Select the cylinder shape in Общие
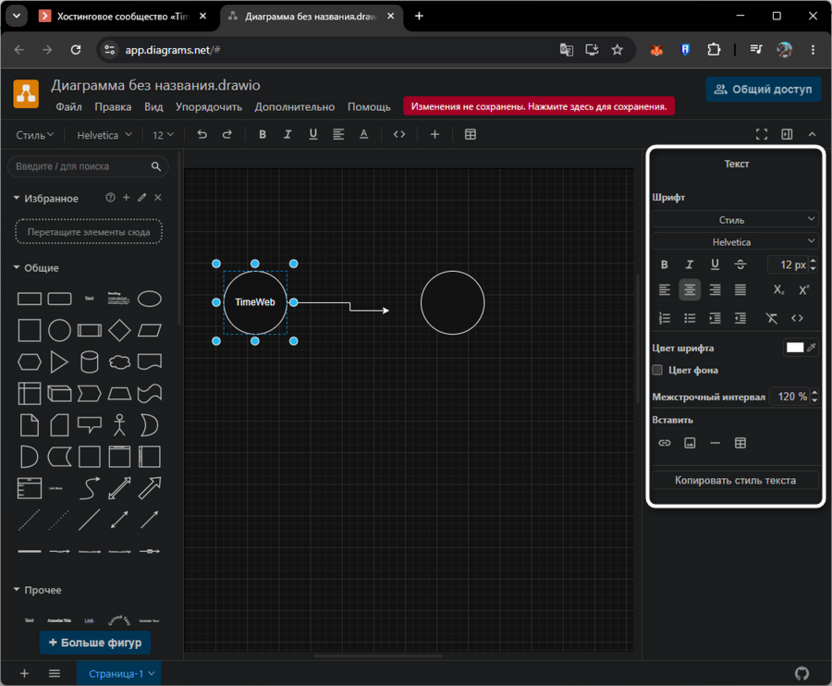Viewport: 832px width, 686px height. point(89,362)
